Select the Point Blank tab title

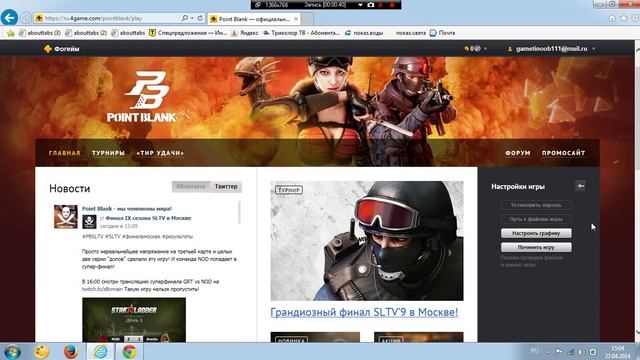tap(254, 19)
